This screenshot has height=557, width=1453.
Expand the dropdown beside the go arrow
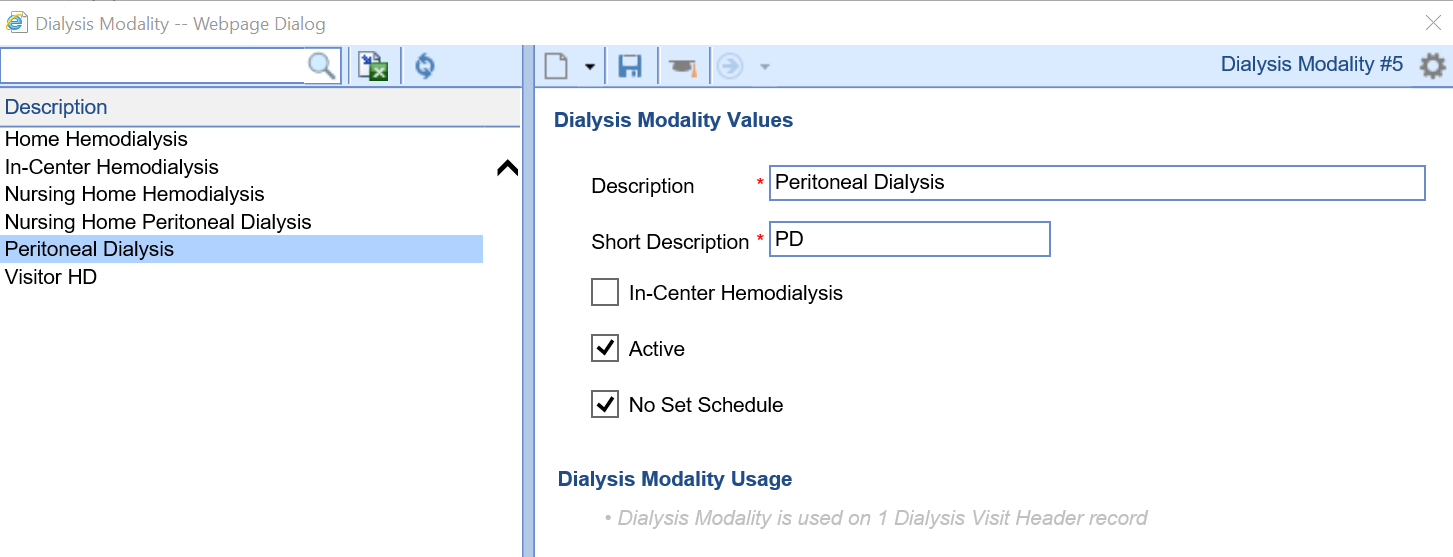tap(765, 67)
